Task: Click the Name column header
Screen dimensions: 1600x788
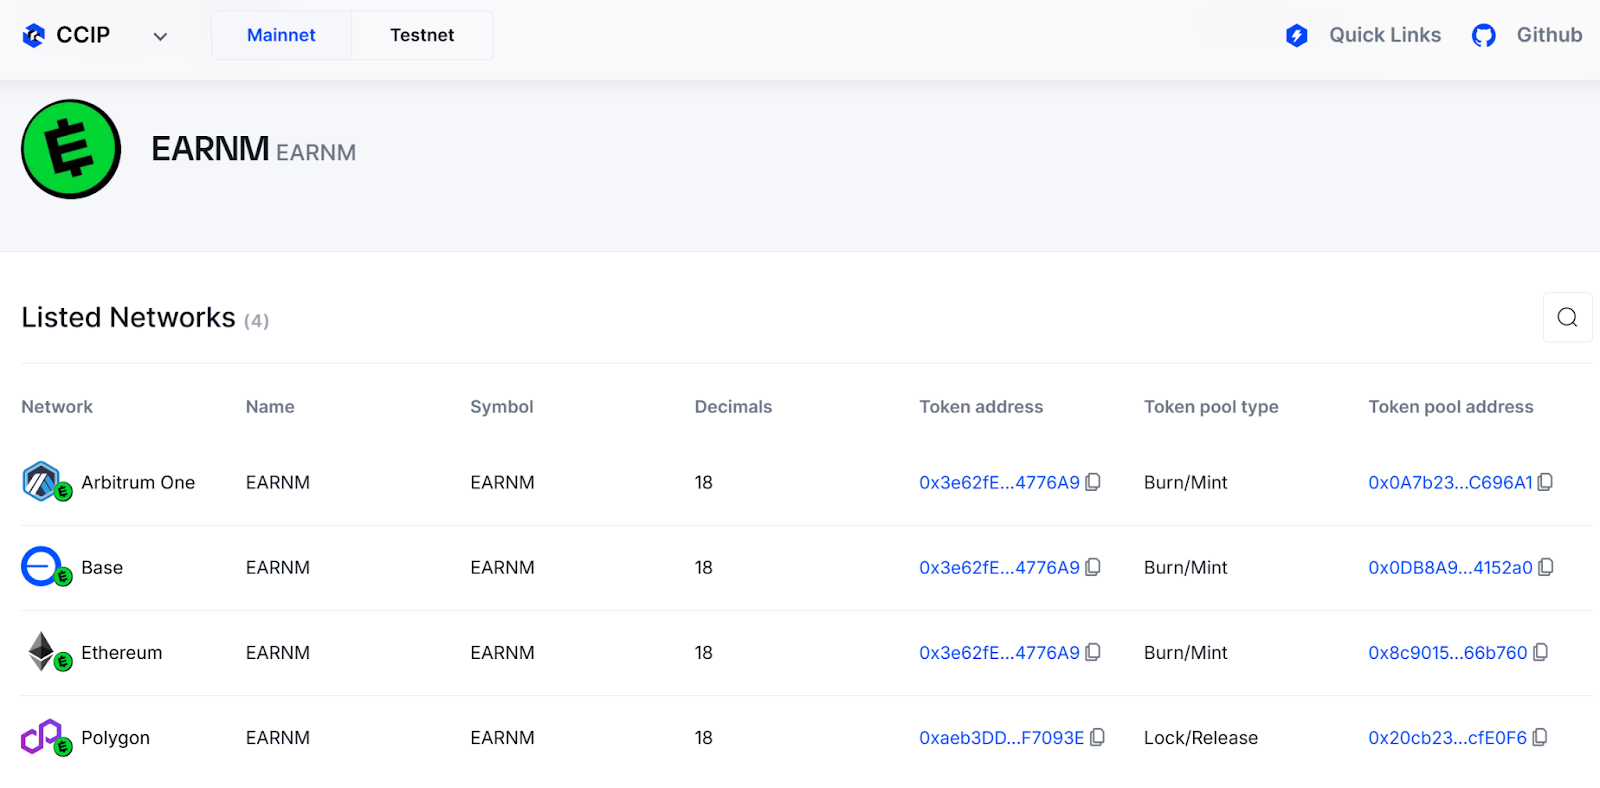Action: 270,407
